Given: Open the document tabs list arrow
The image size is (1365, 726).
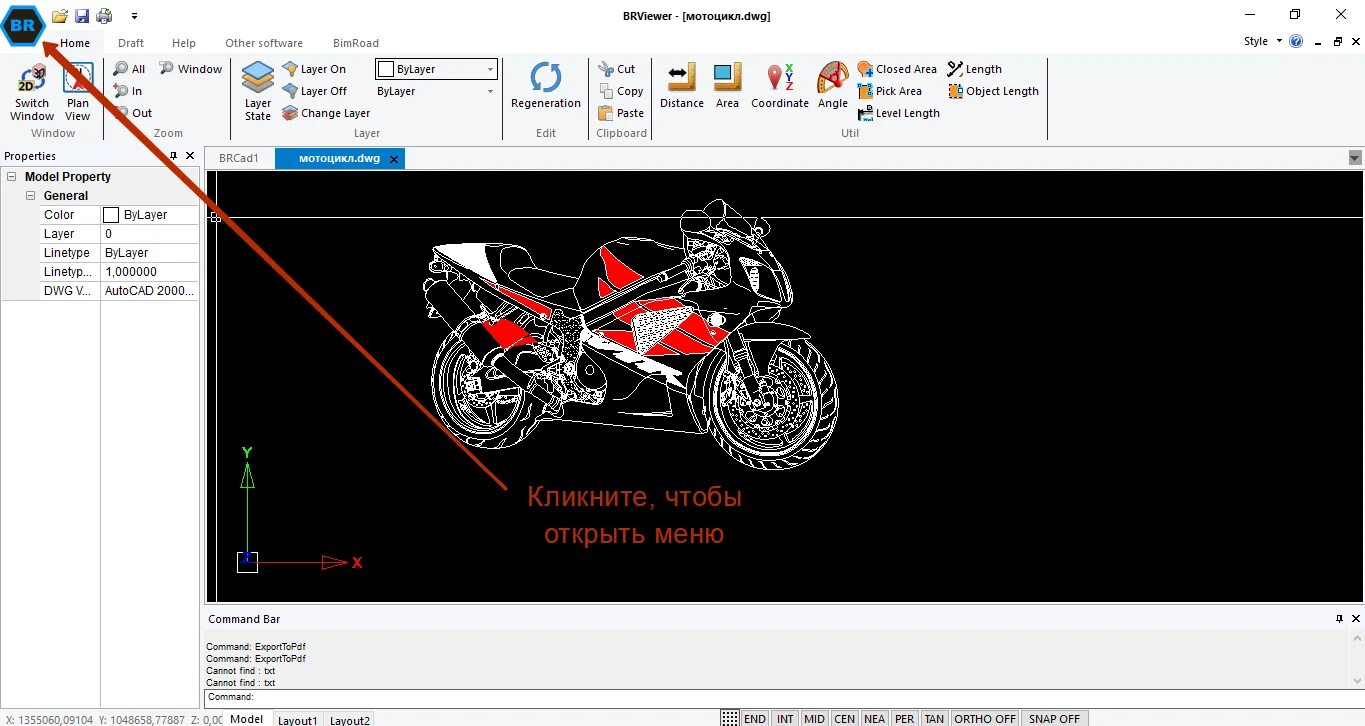Looking at the screenshot, I should pyautogui.click(x=1355, y=158).
